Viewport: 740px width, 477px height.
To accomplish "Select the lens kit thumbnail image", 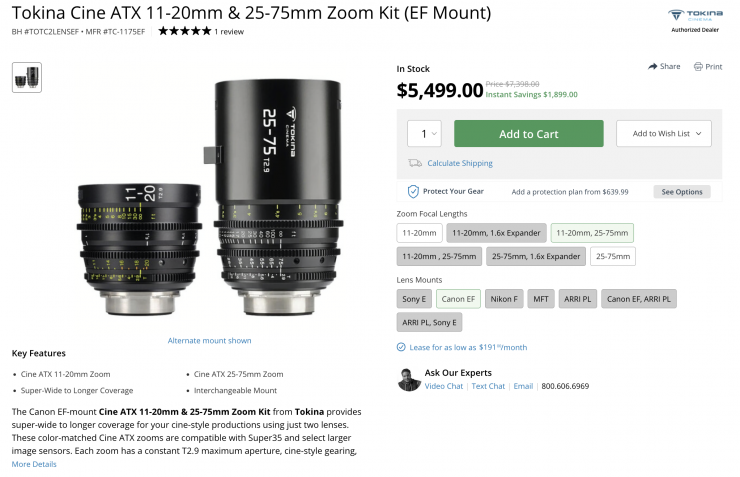I will click(x=27, y=77).
